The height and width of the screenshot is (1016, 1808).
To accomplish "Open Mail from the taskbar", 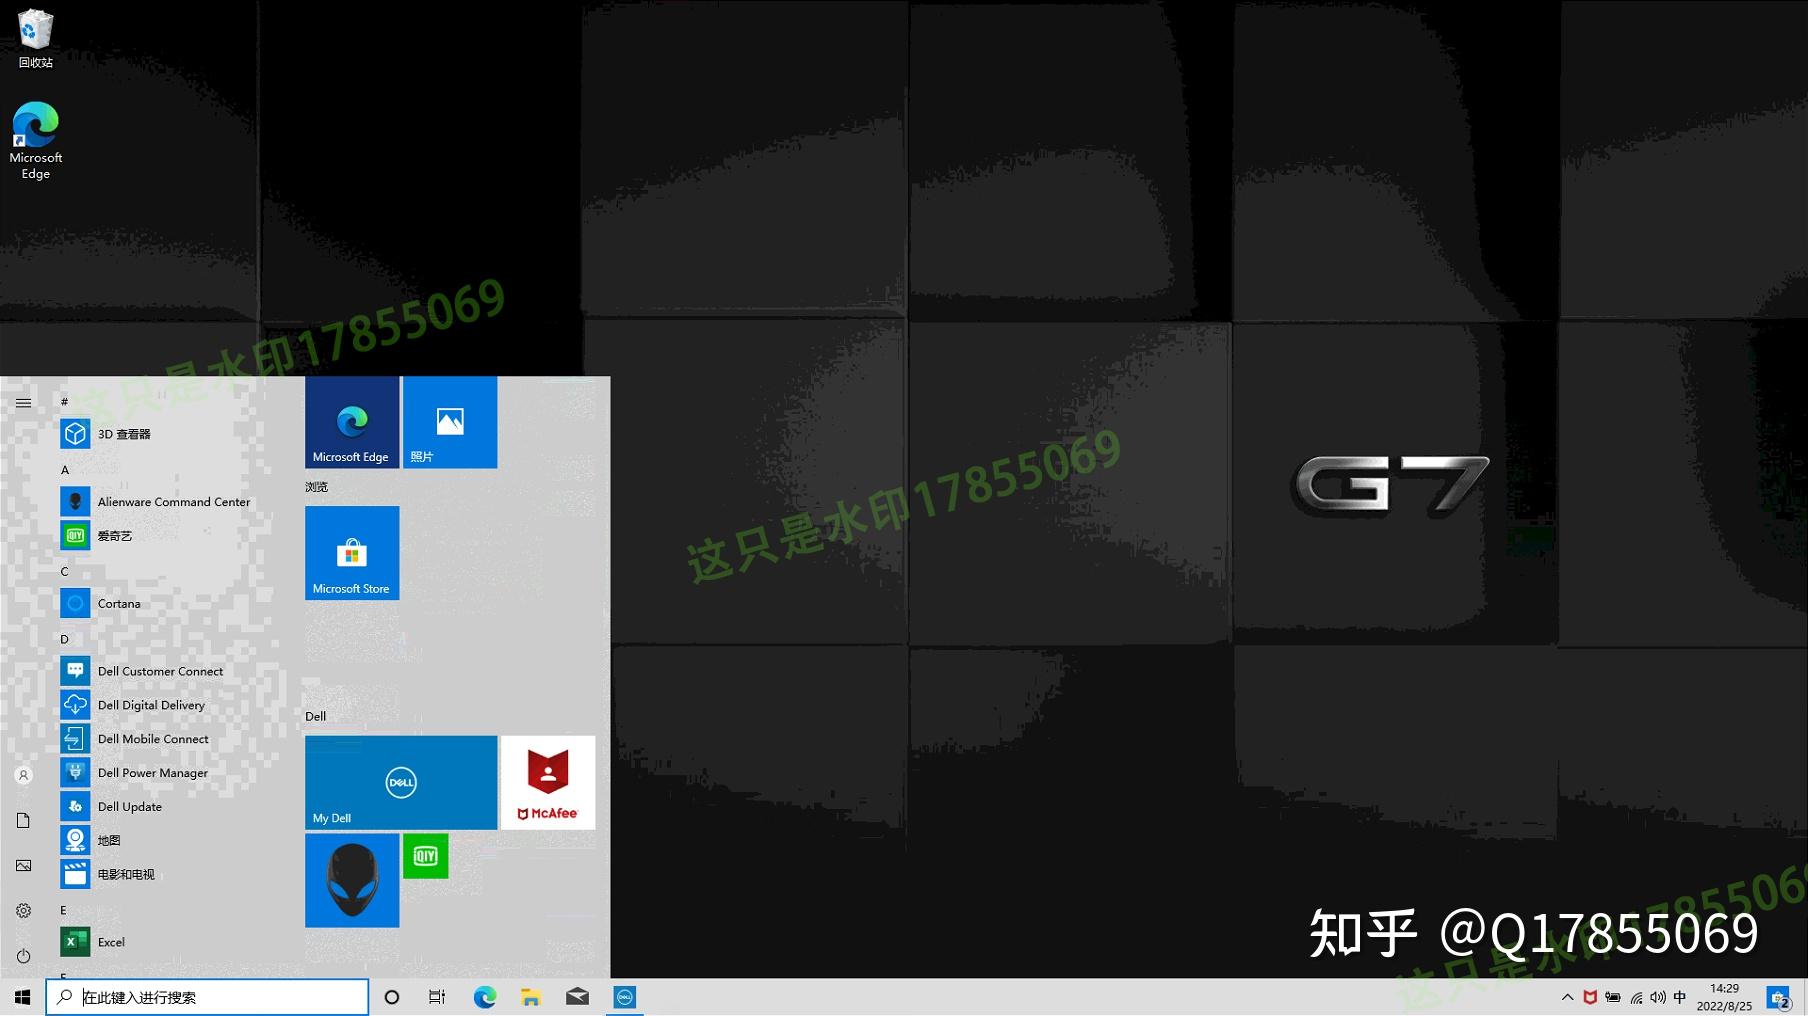I will coord(577,996).
